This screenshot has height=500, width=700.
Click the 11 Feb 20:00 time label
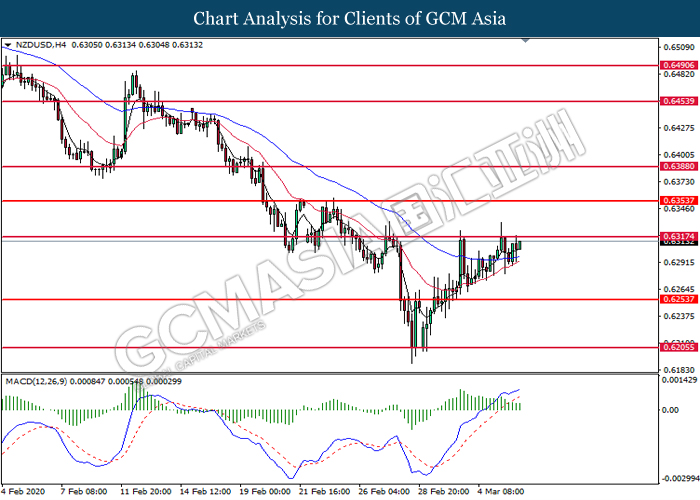tap(146, 491)
